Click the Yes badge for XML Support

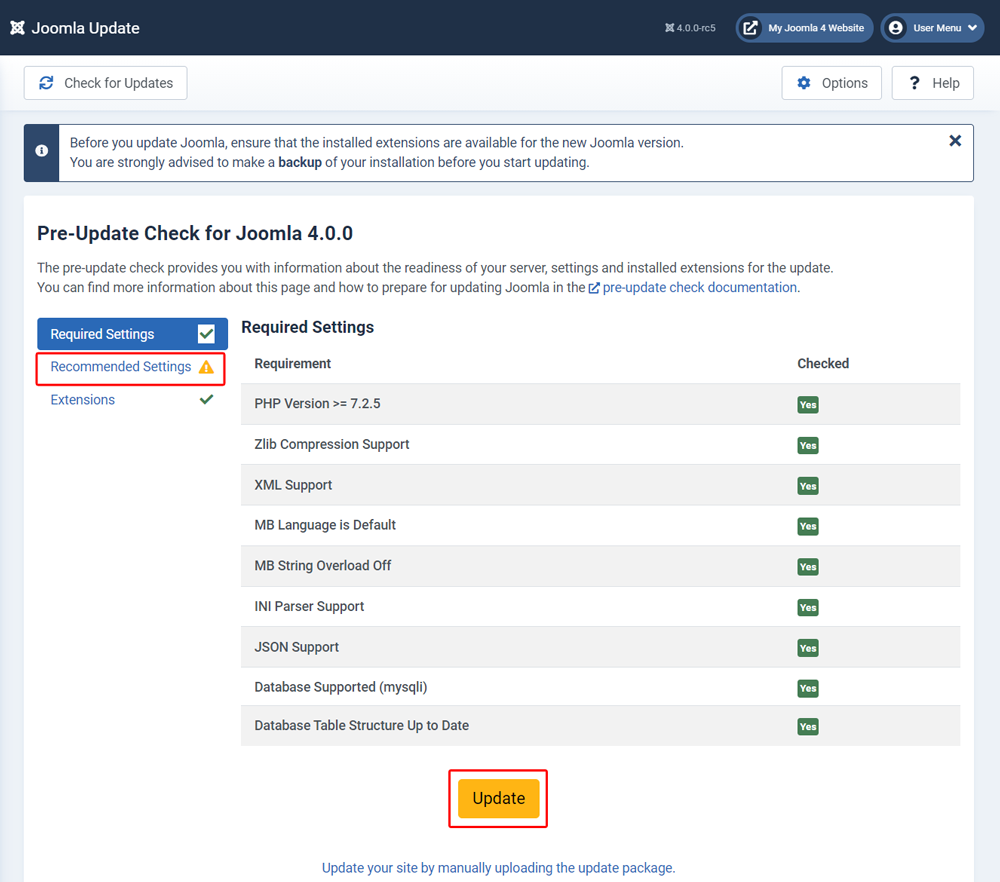(808, 486)
